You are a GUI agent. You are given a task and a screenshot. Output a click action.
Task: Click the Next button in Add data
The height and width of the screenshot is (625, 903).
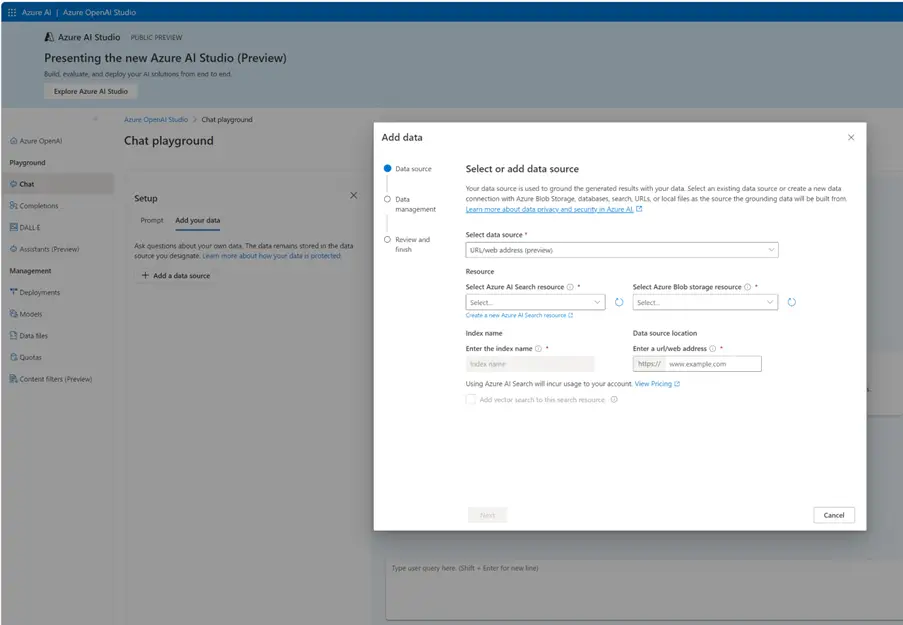coord(487,515)
